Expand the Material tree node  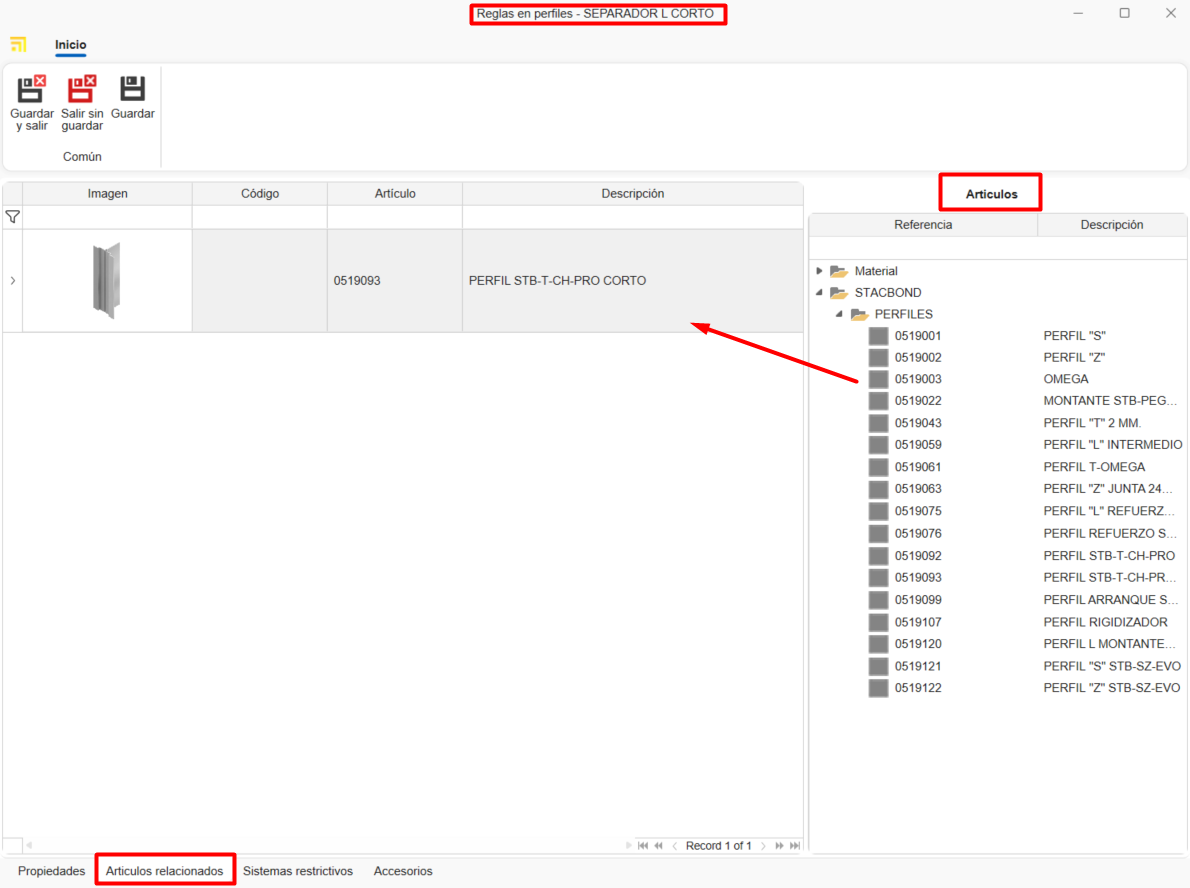(820, 271)
